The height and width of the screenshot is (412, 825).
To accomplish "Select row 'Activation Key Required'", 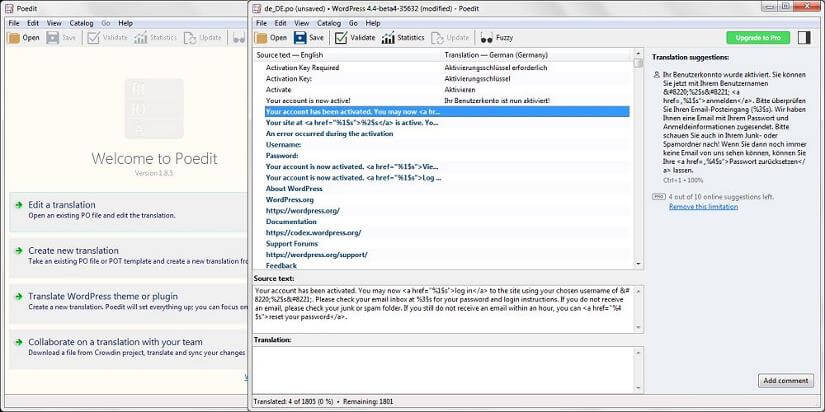I will coord(447,67).
